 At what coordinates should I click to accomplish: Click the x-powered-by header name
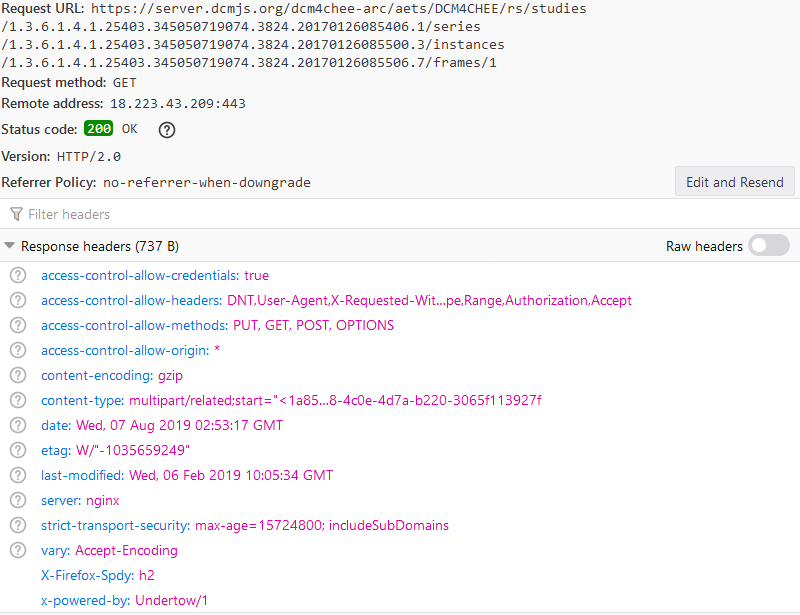[x=85, y=600]
